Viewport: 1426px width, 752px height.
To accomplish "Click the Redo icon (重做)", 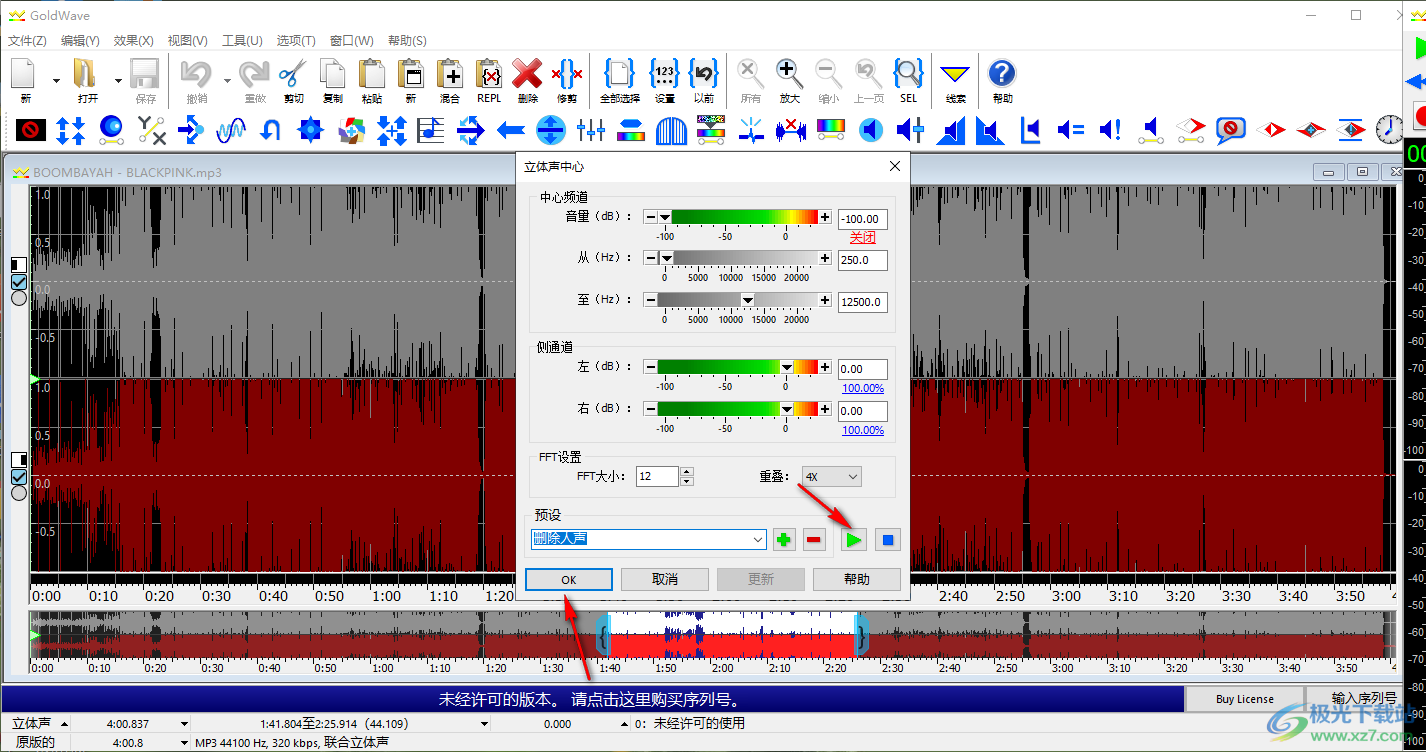I will [254, 73].
